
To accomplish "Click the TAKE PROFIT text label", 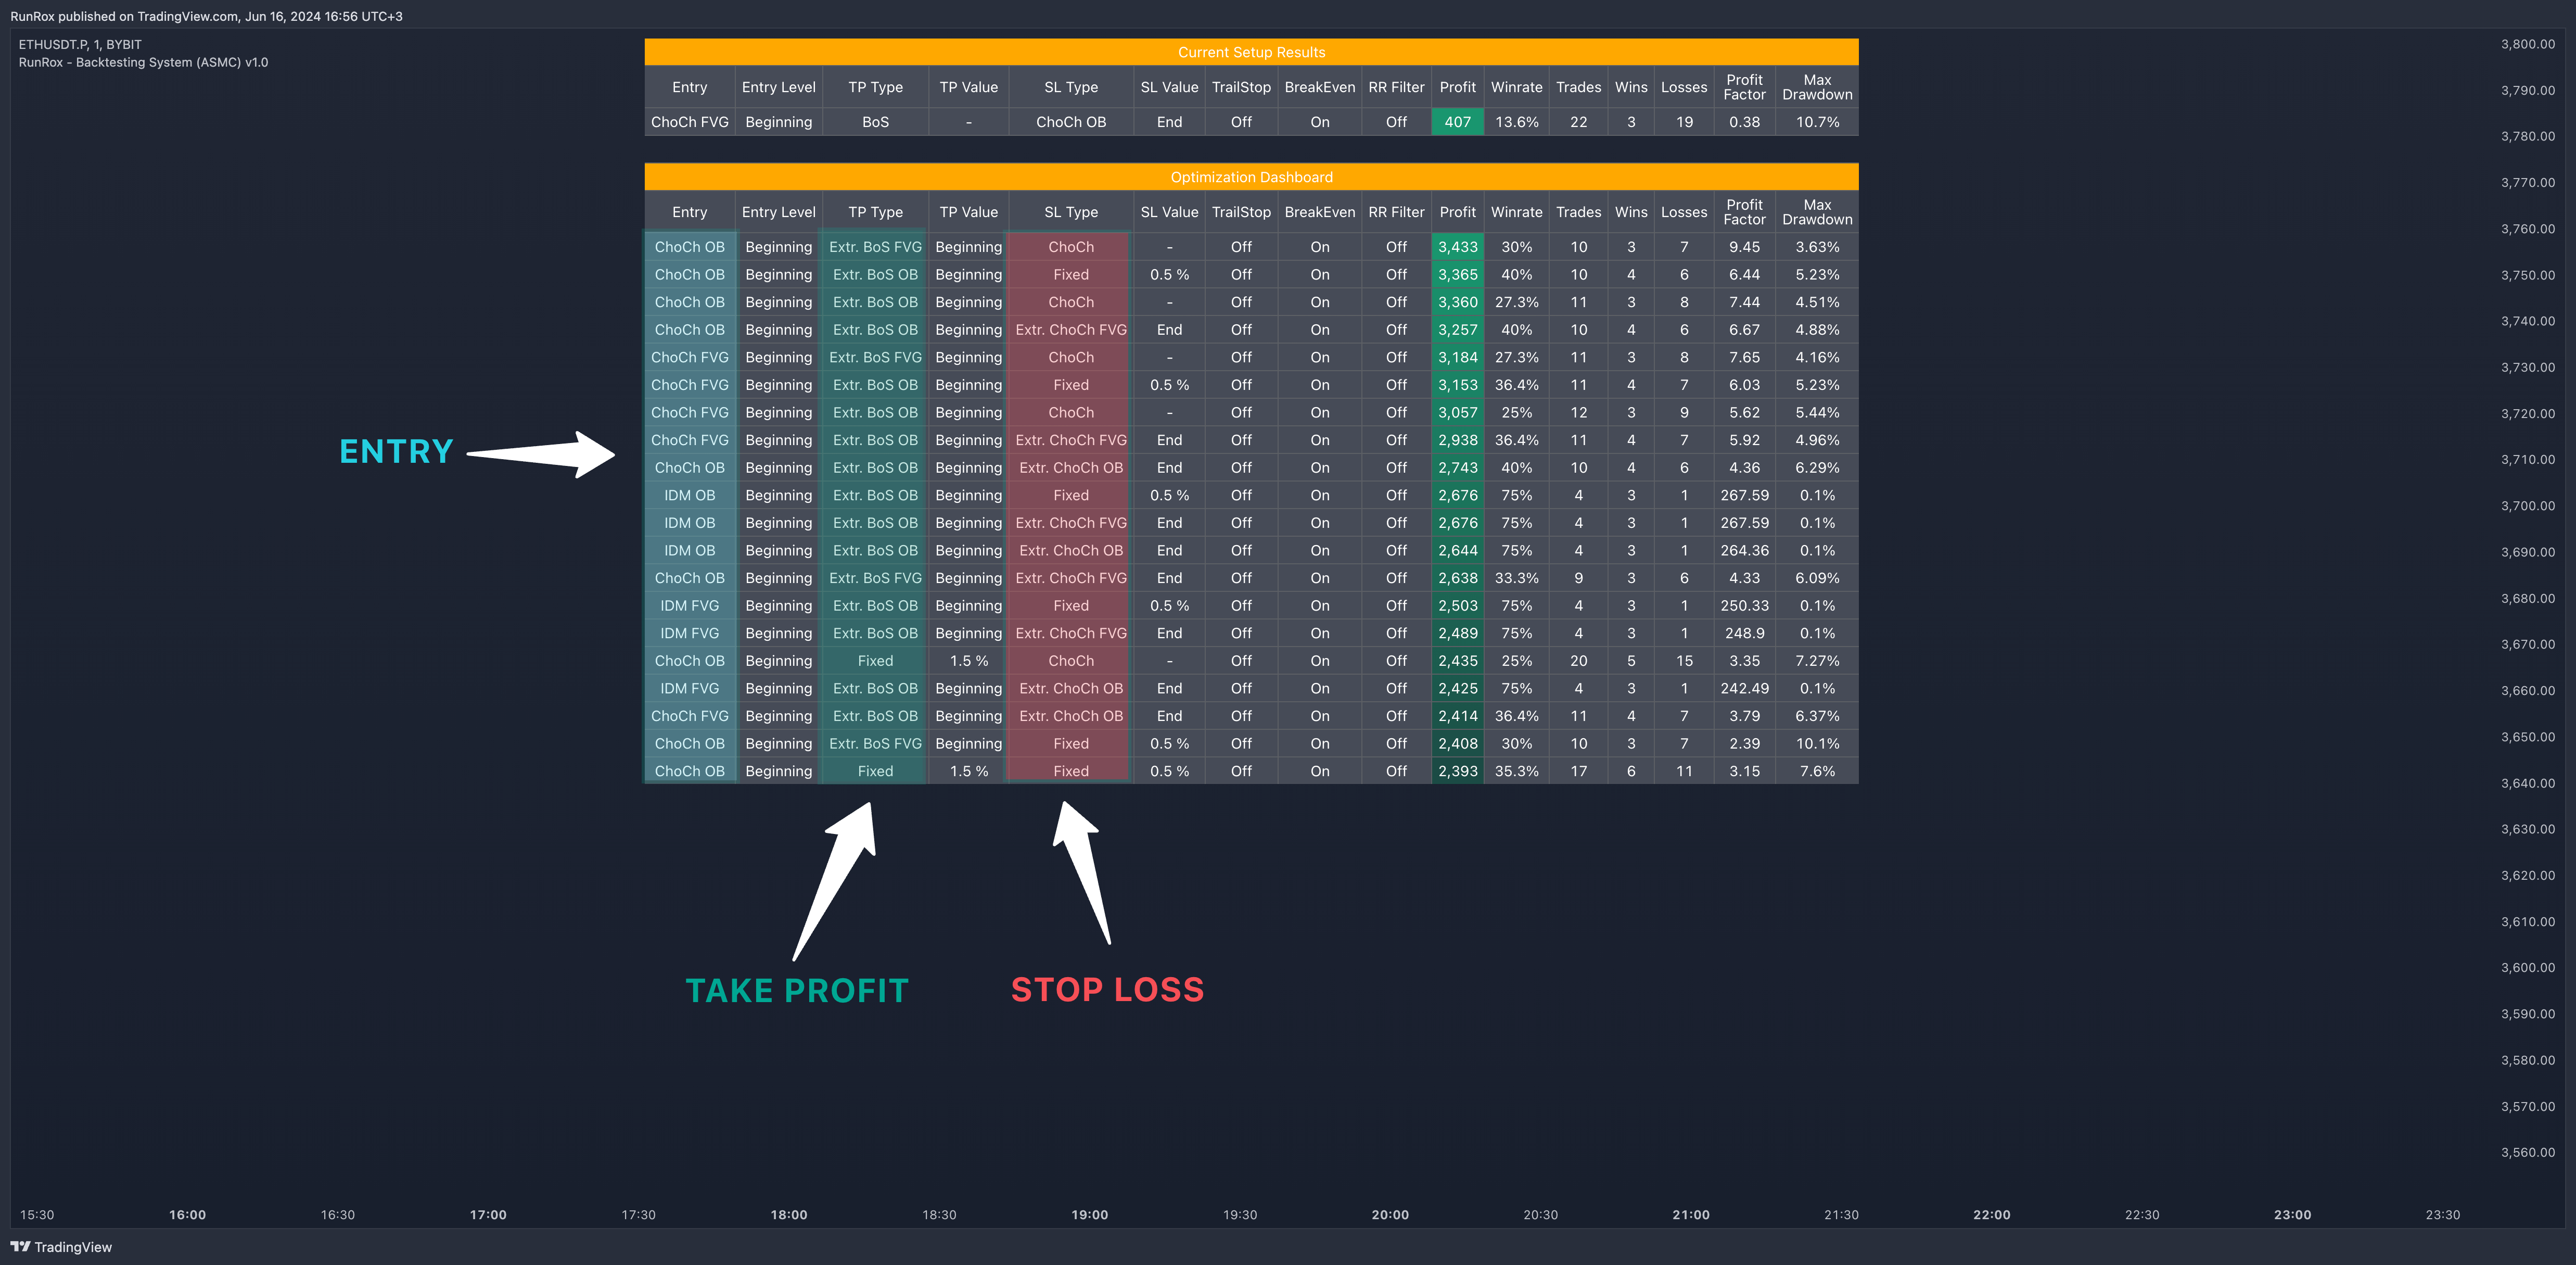I will [797, 990].
